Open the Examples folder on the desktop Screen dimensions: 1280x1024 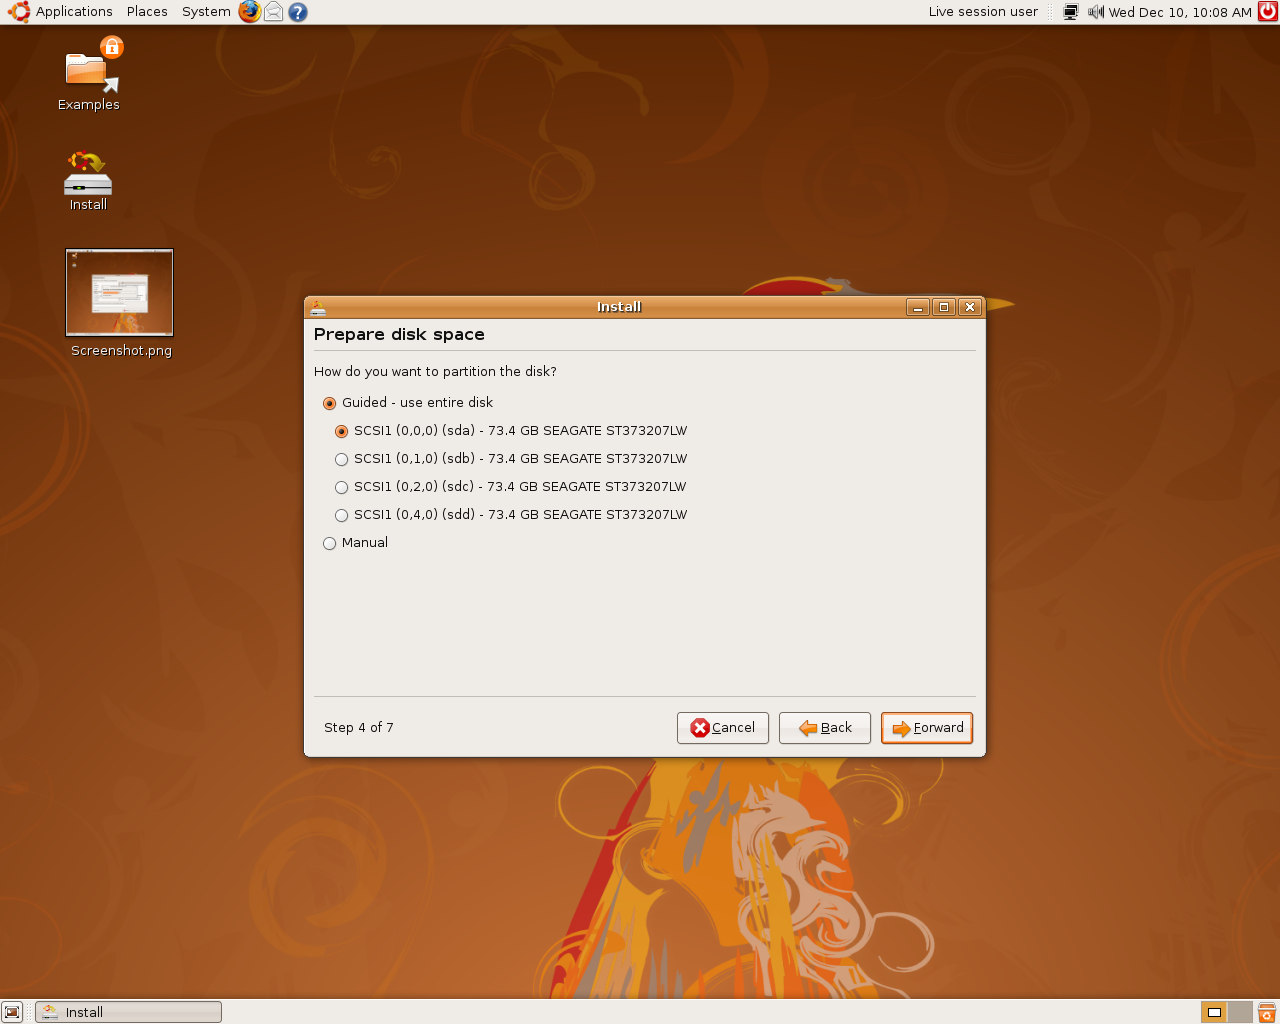(x=89, y=75)
